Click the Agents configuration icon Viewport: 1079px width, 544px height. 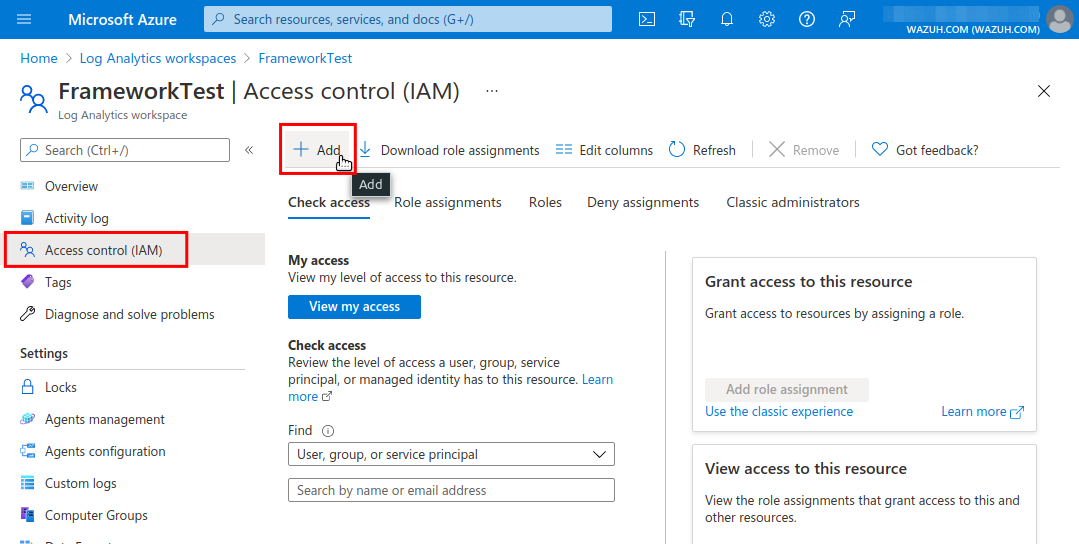(x=28, y=451)
